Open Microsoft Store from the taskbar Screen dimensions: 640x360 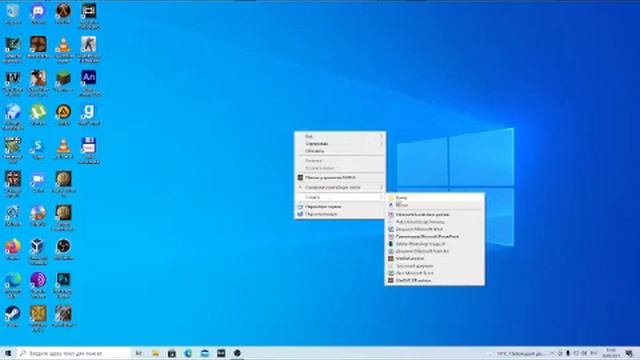172,353
